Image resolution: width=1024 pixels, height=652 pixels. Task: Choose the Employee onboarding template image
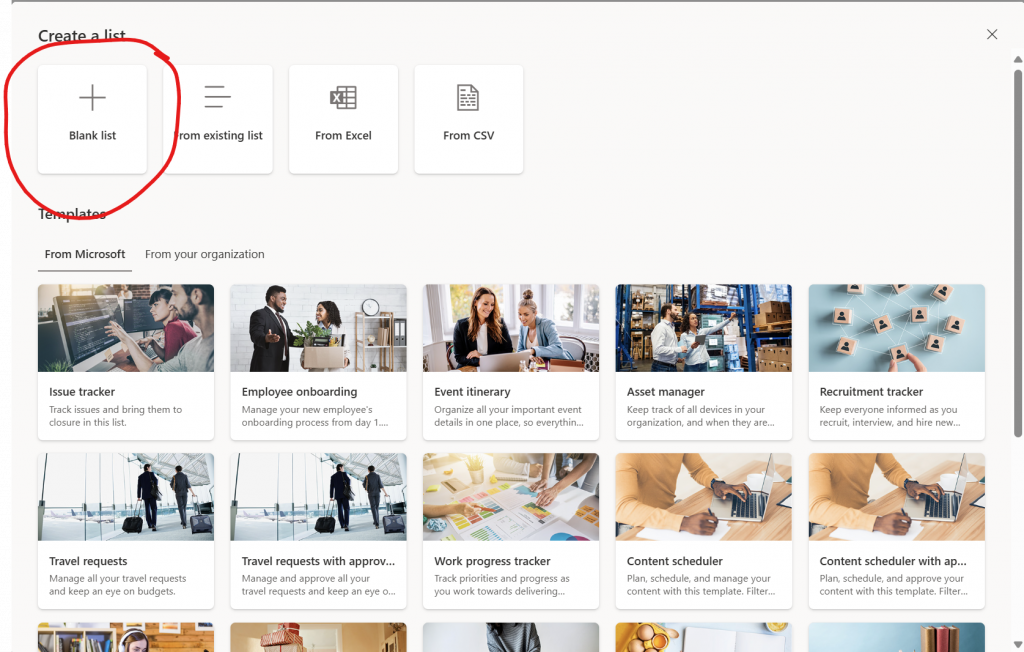coord(318,328)
